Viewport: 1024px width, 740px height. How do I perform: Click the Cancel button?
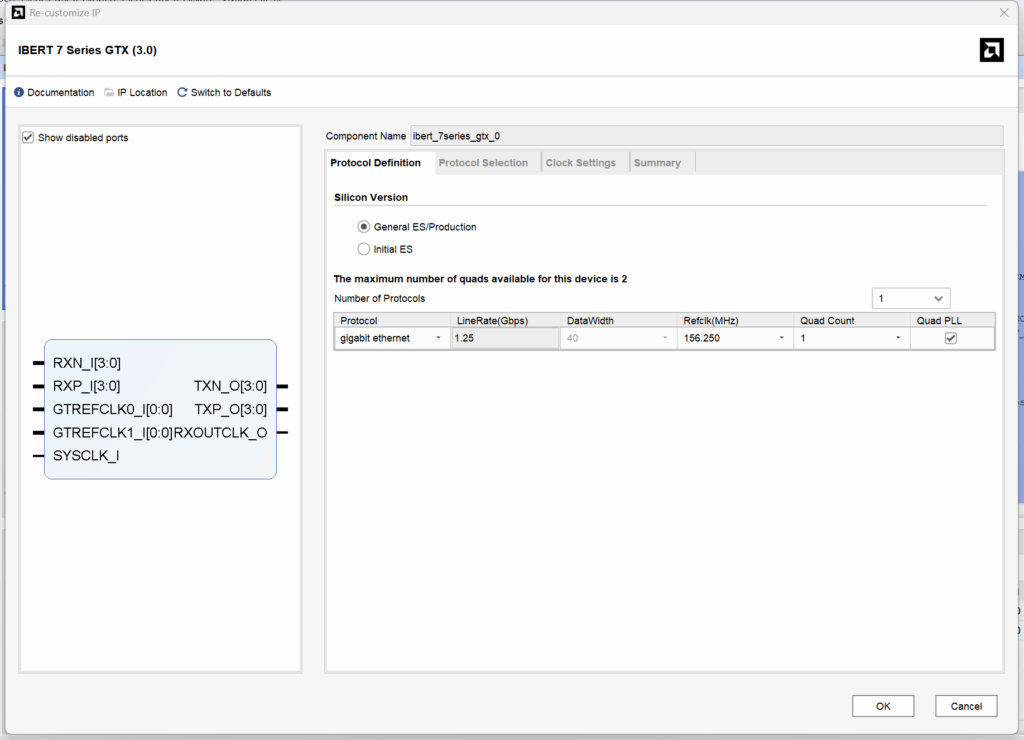(966, 706)
